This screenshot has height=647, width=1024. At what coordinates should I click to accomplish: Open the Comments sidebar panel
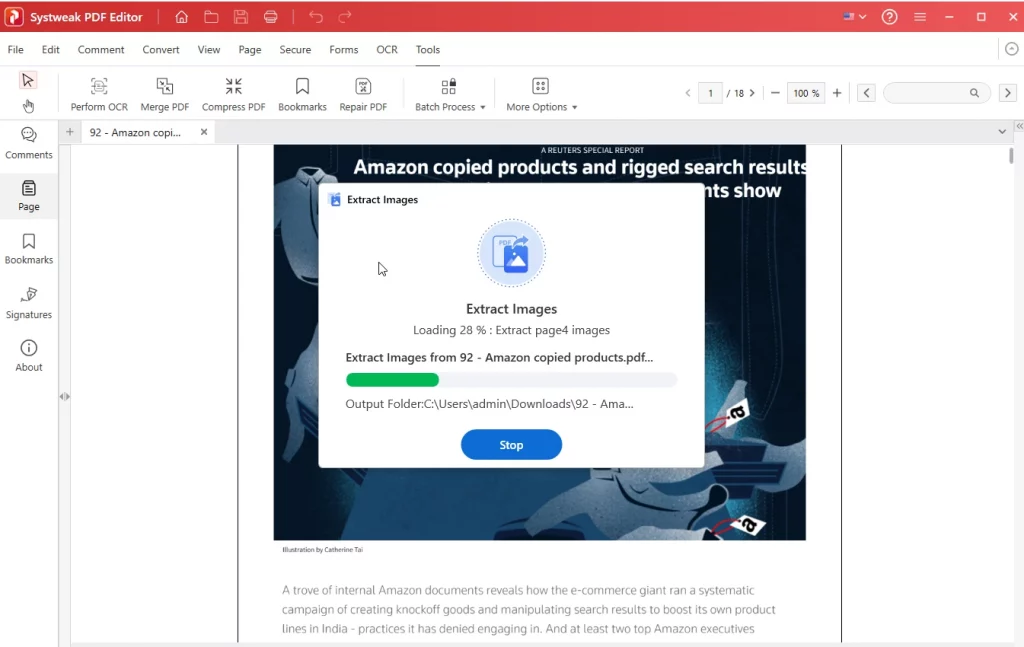(x=29, y=143)
